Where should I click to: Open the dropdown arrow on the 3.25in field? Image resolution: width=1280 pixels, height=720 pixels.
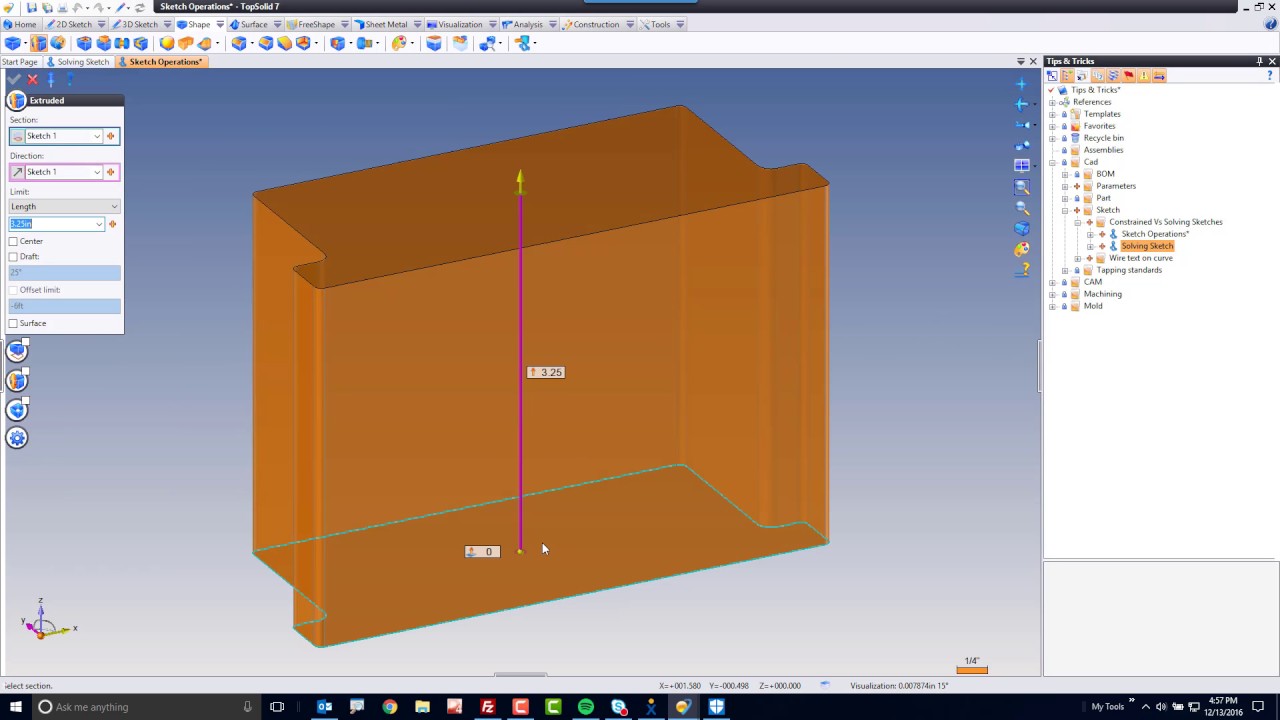99,224
